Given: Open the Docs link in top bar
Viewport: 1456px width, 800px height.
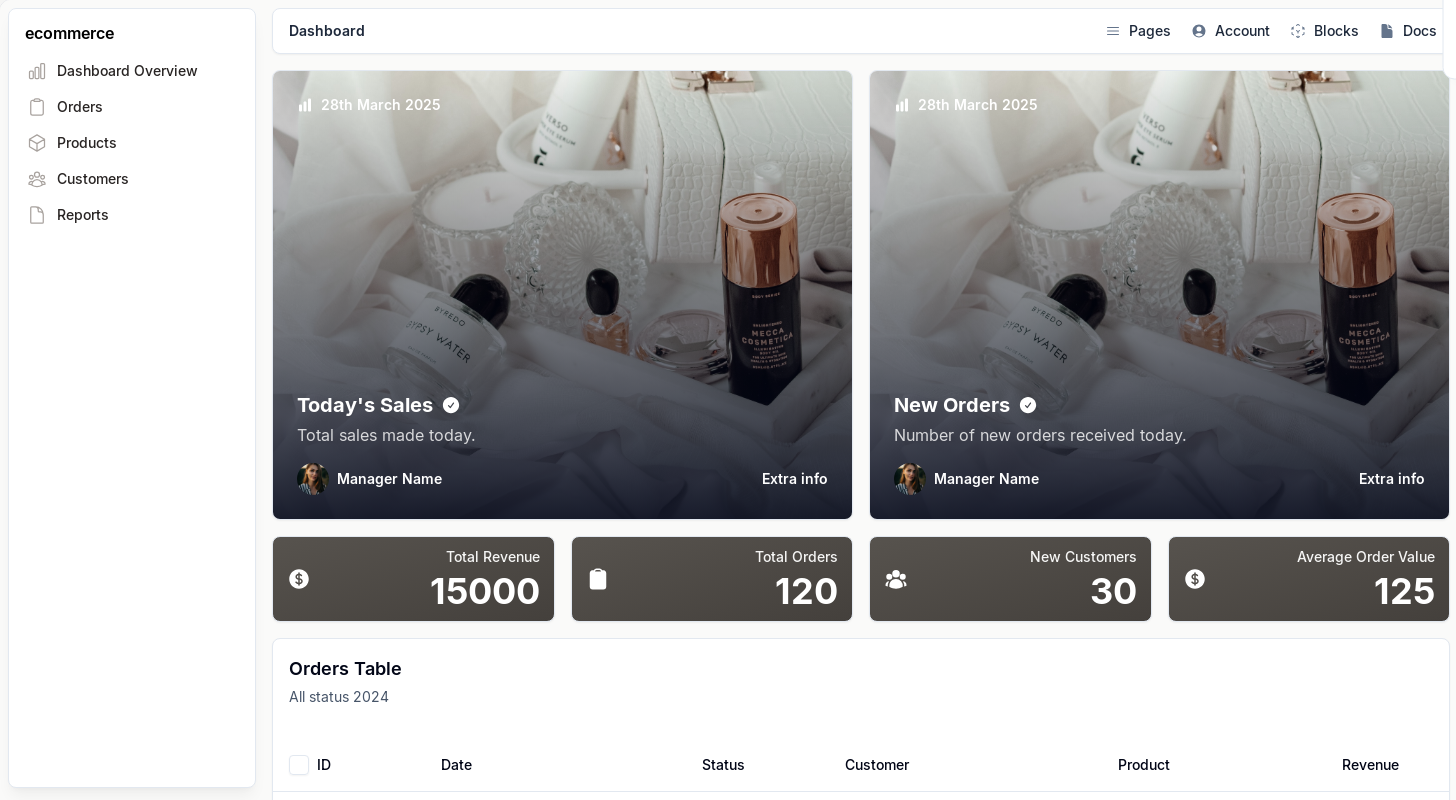Looking at the screenshot, I should click(x=1408, y=31).
